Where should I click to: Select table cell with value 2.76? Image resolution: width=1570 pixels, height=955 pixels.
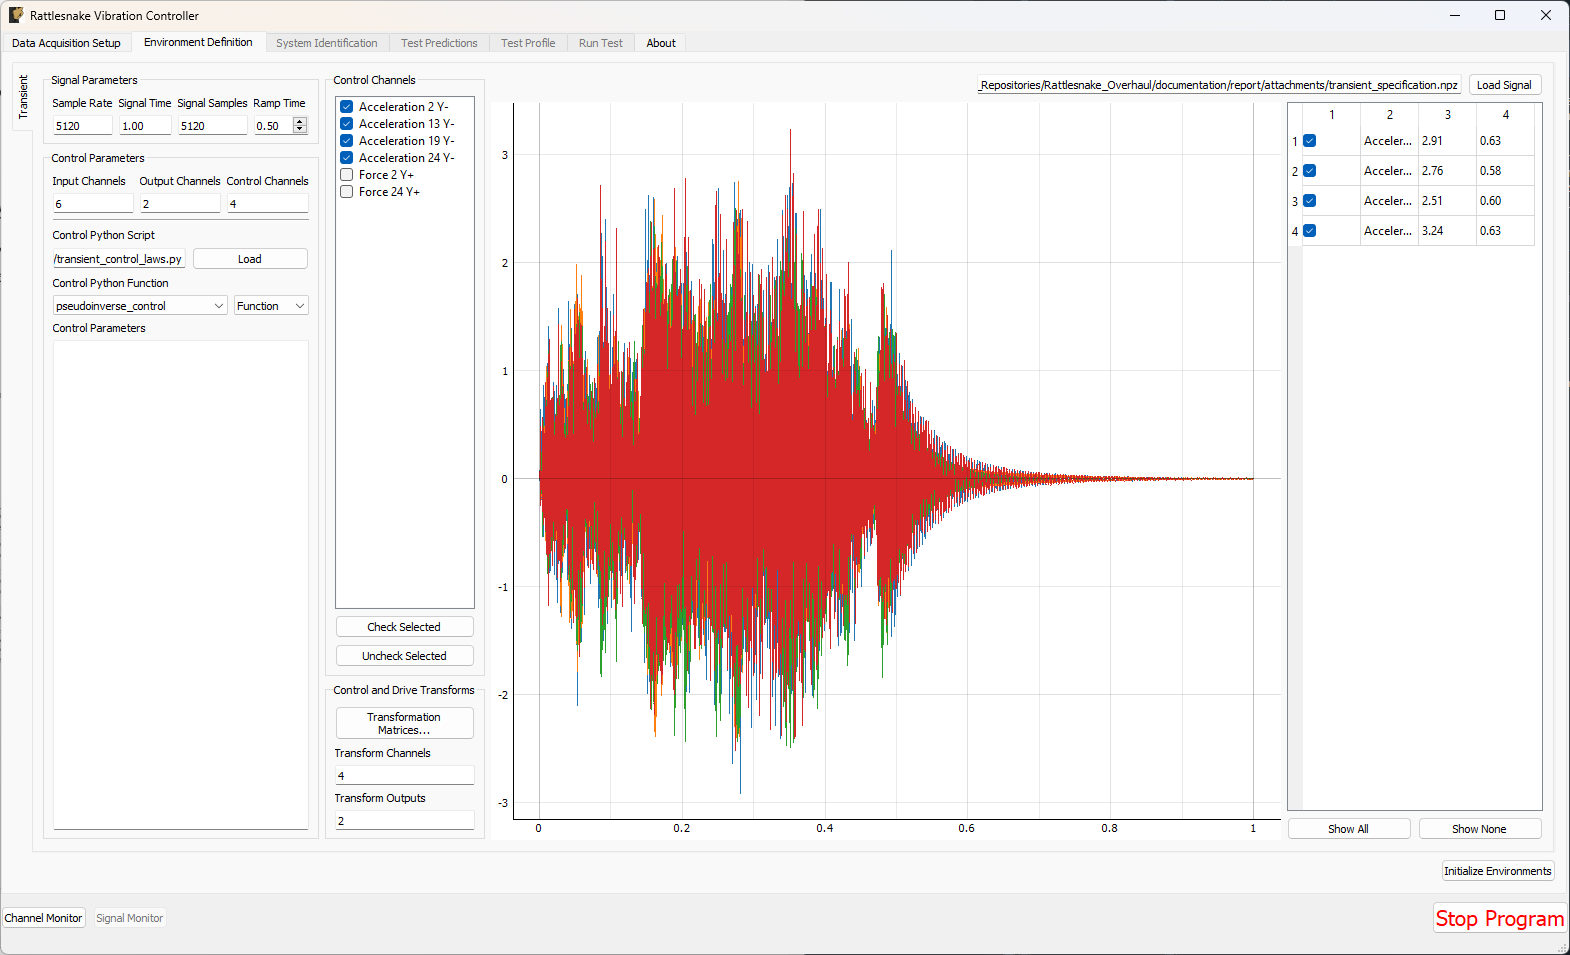point(1447,171)
